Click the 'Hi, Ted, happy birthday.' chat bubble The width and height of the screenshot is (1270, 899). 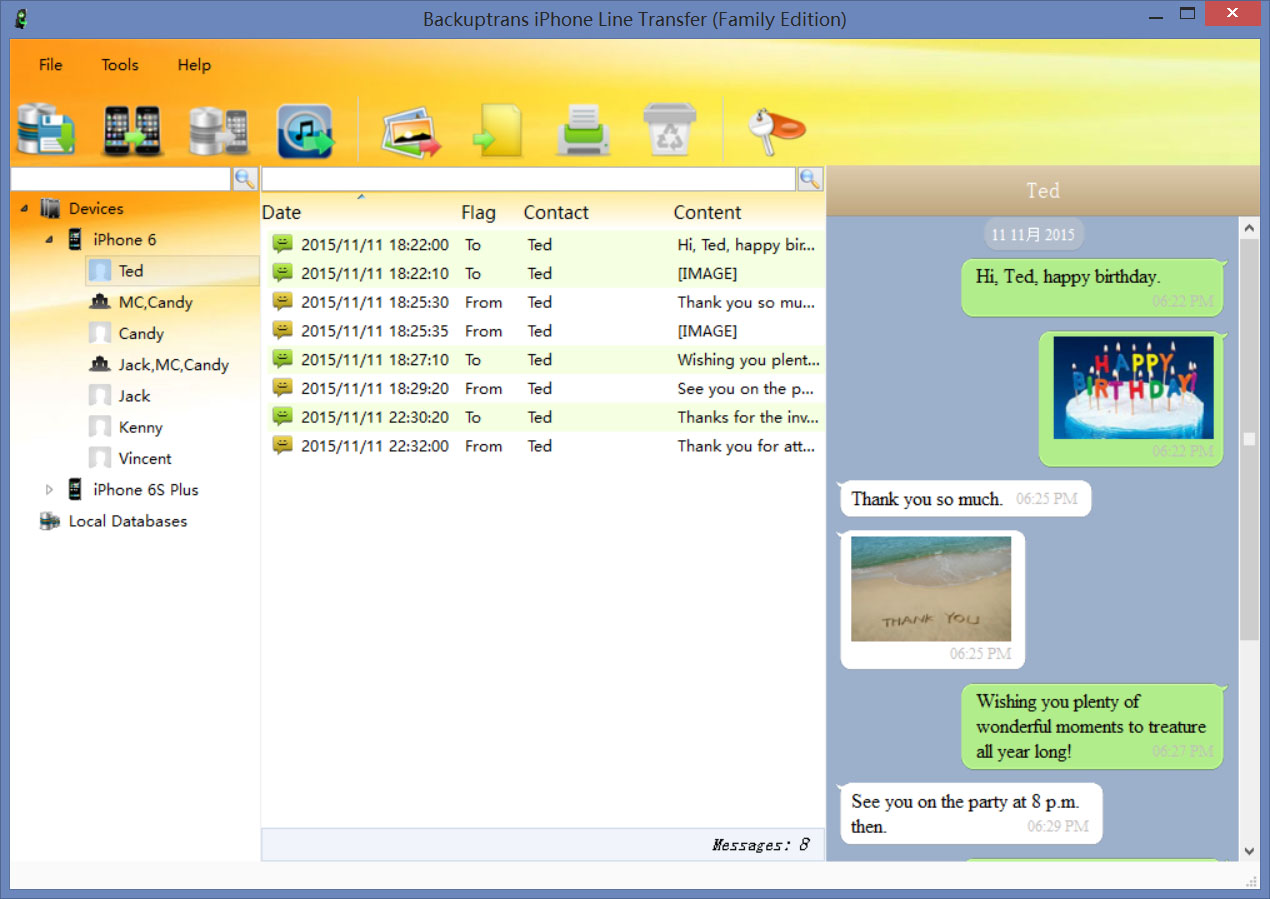coord(1093,288)
